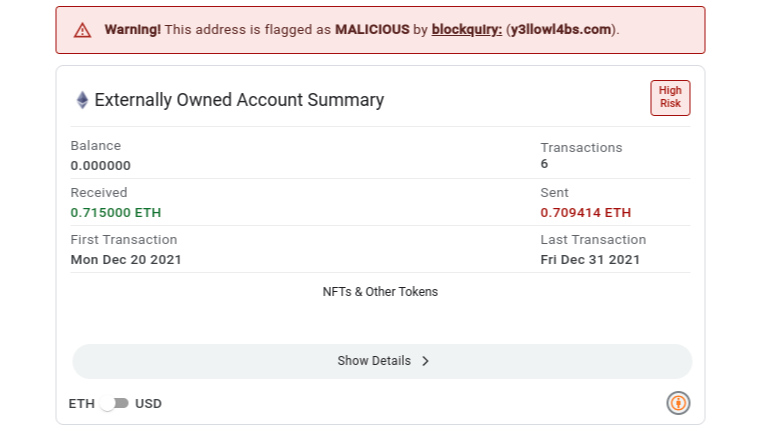Open the NFTs & Other Tokens section

coord(380,292)
